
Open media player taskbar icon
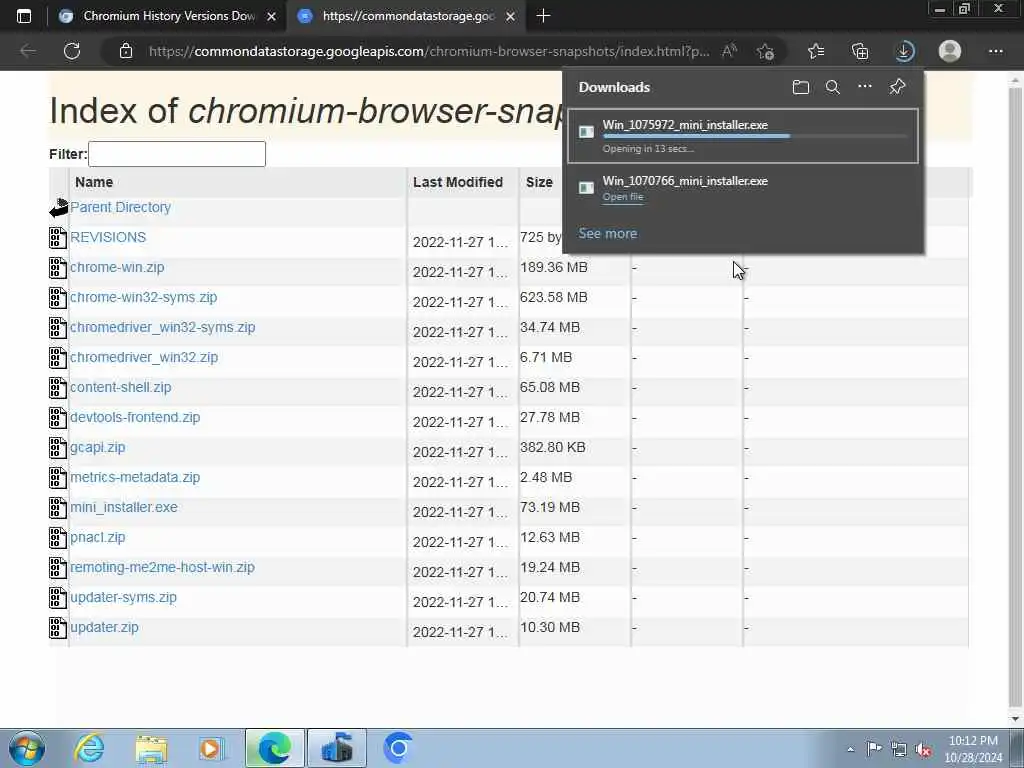coord(211,748)
